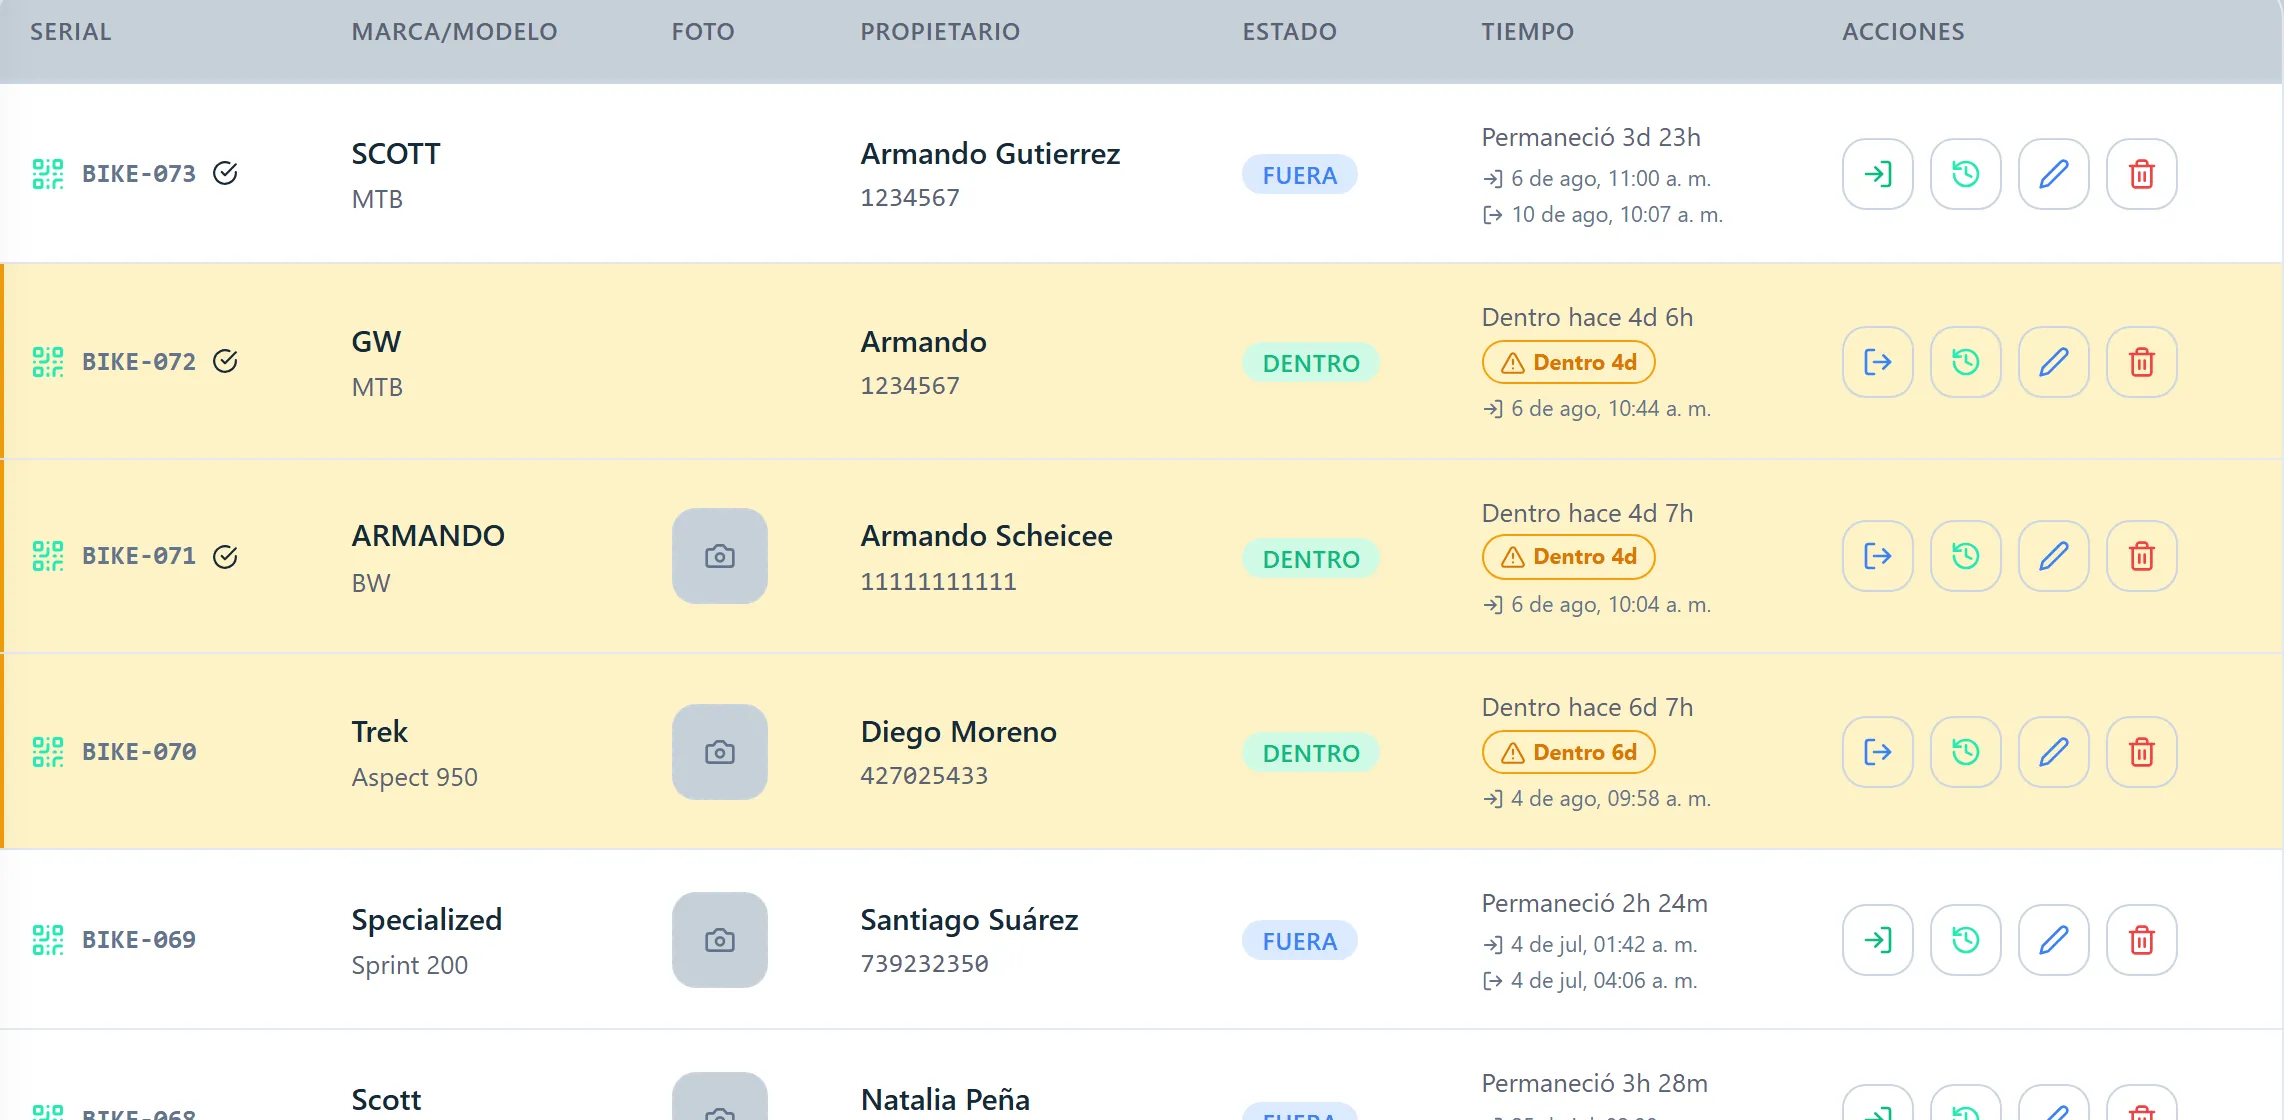The height and width of the screenshot is (1120, 2284).
Task: Open QR code for BIKE-072
Action: [x=47, y=362]
